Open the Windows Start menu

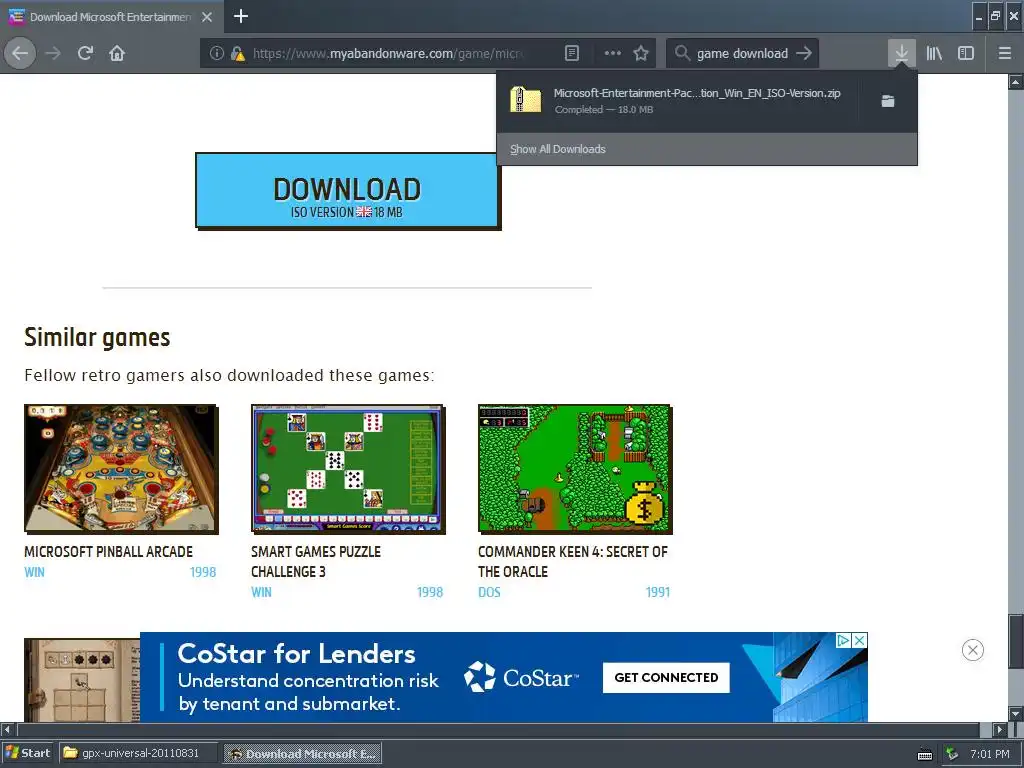pyautogui.click(x=27, y=753)
